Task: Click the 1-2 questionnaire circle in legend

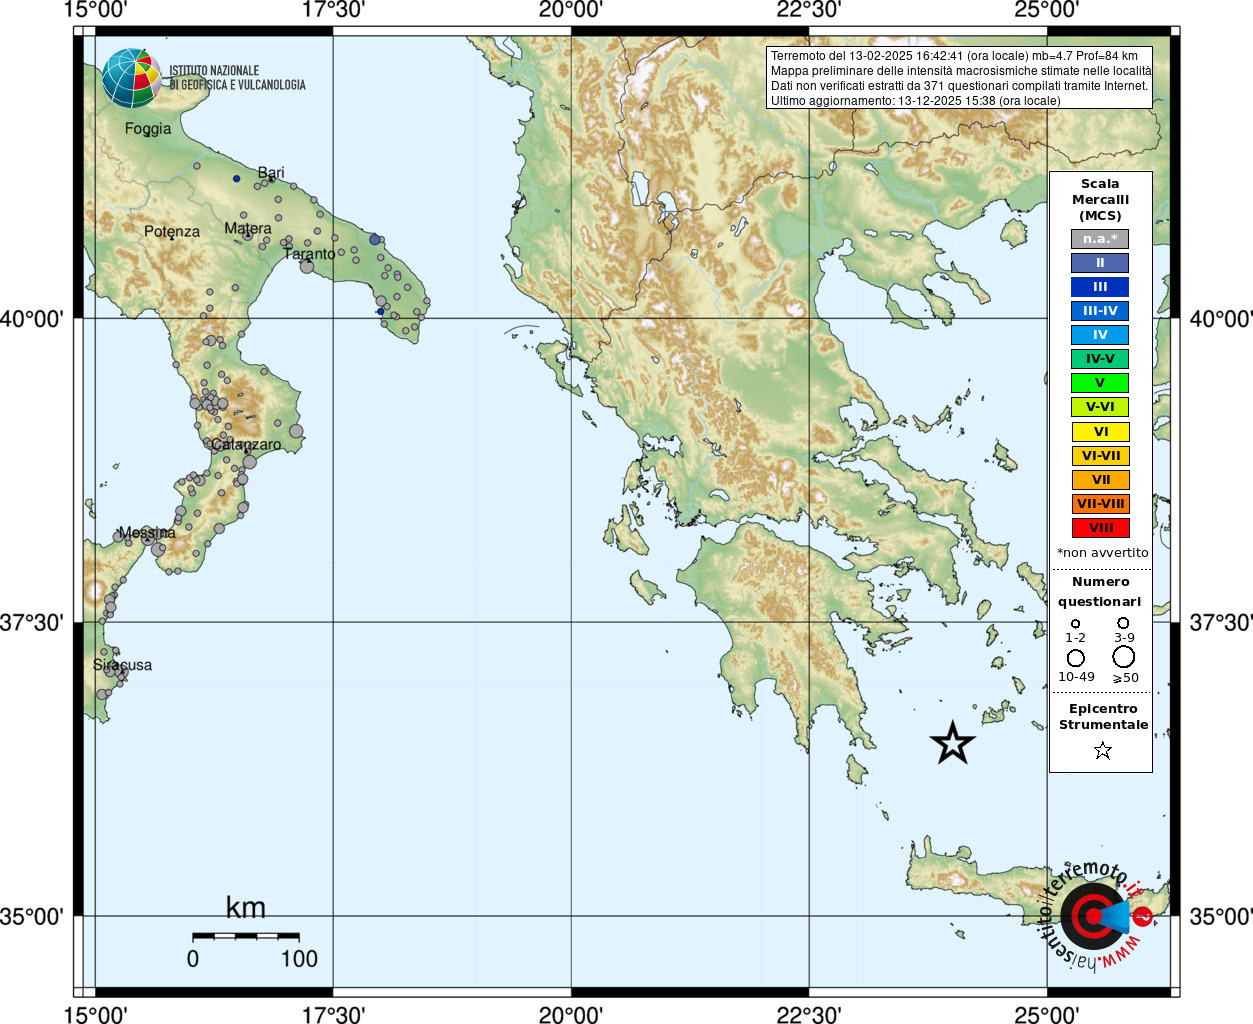Action: coord(1075,623)
